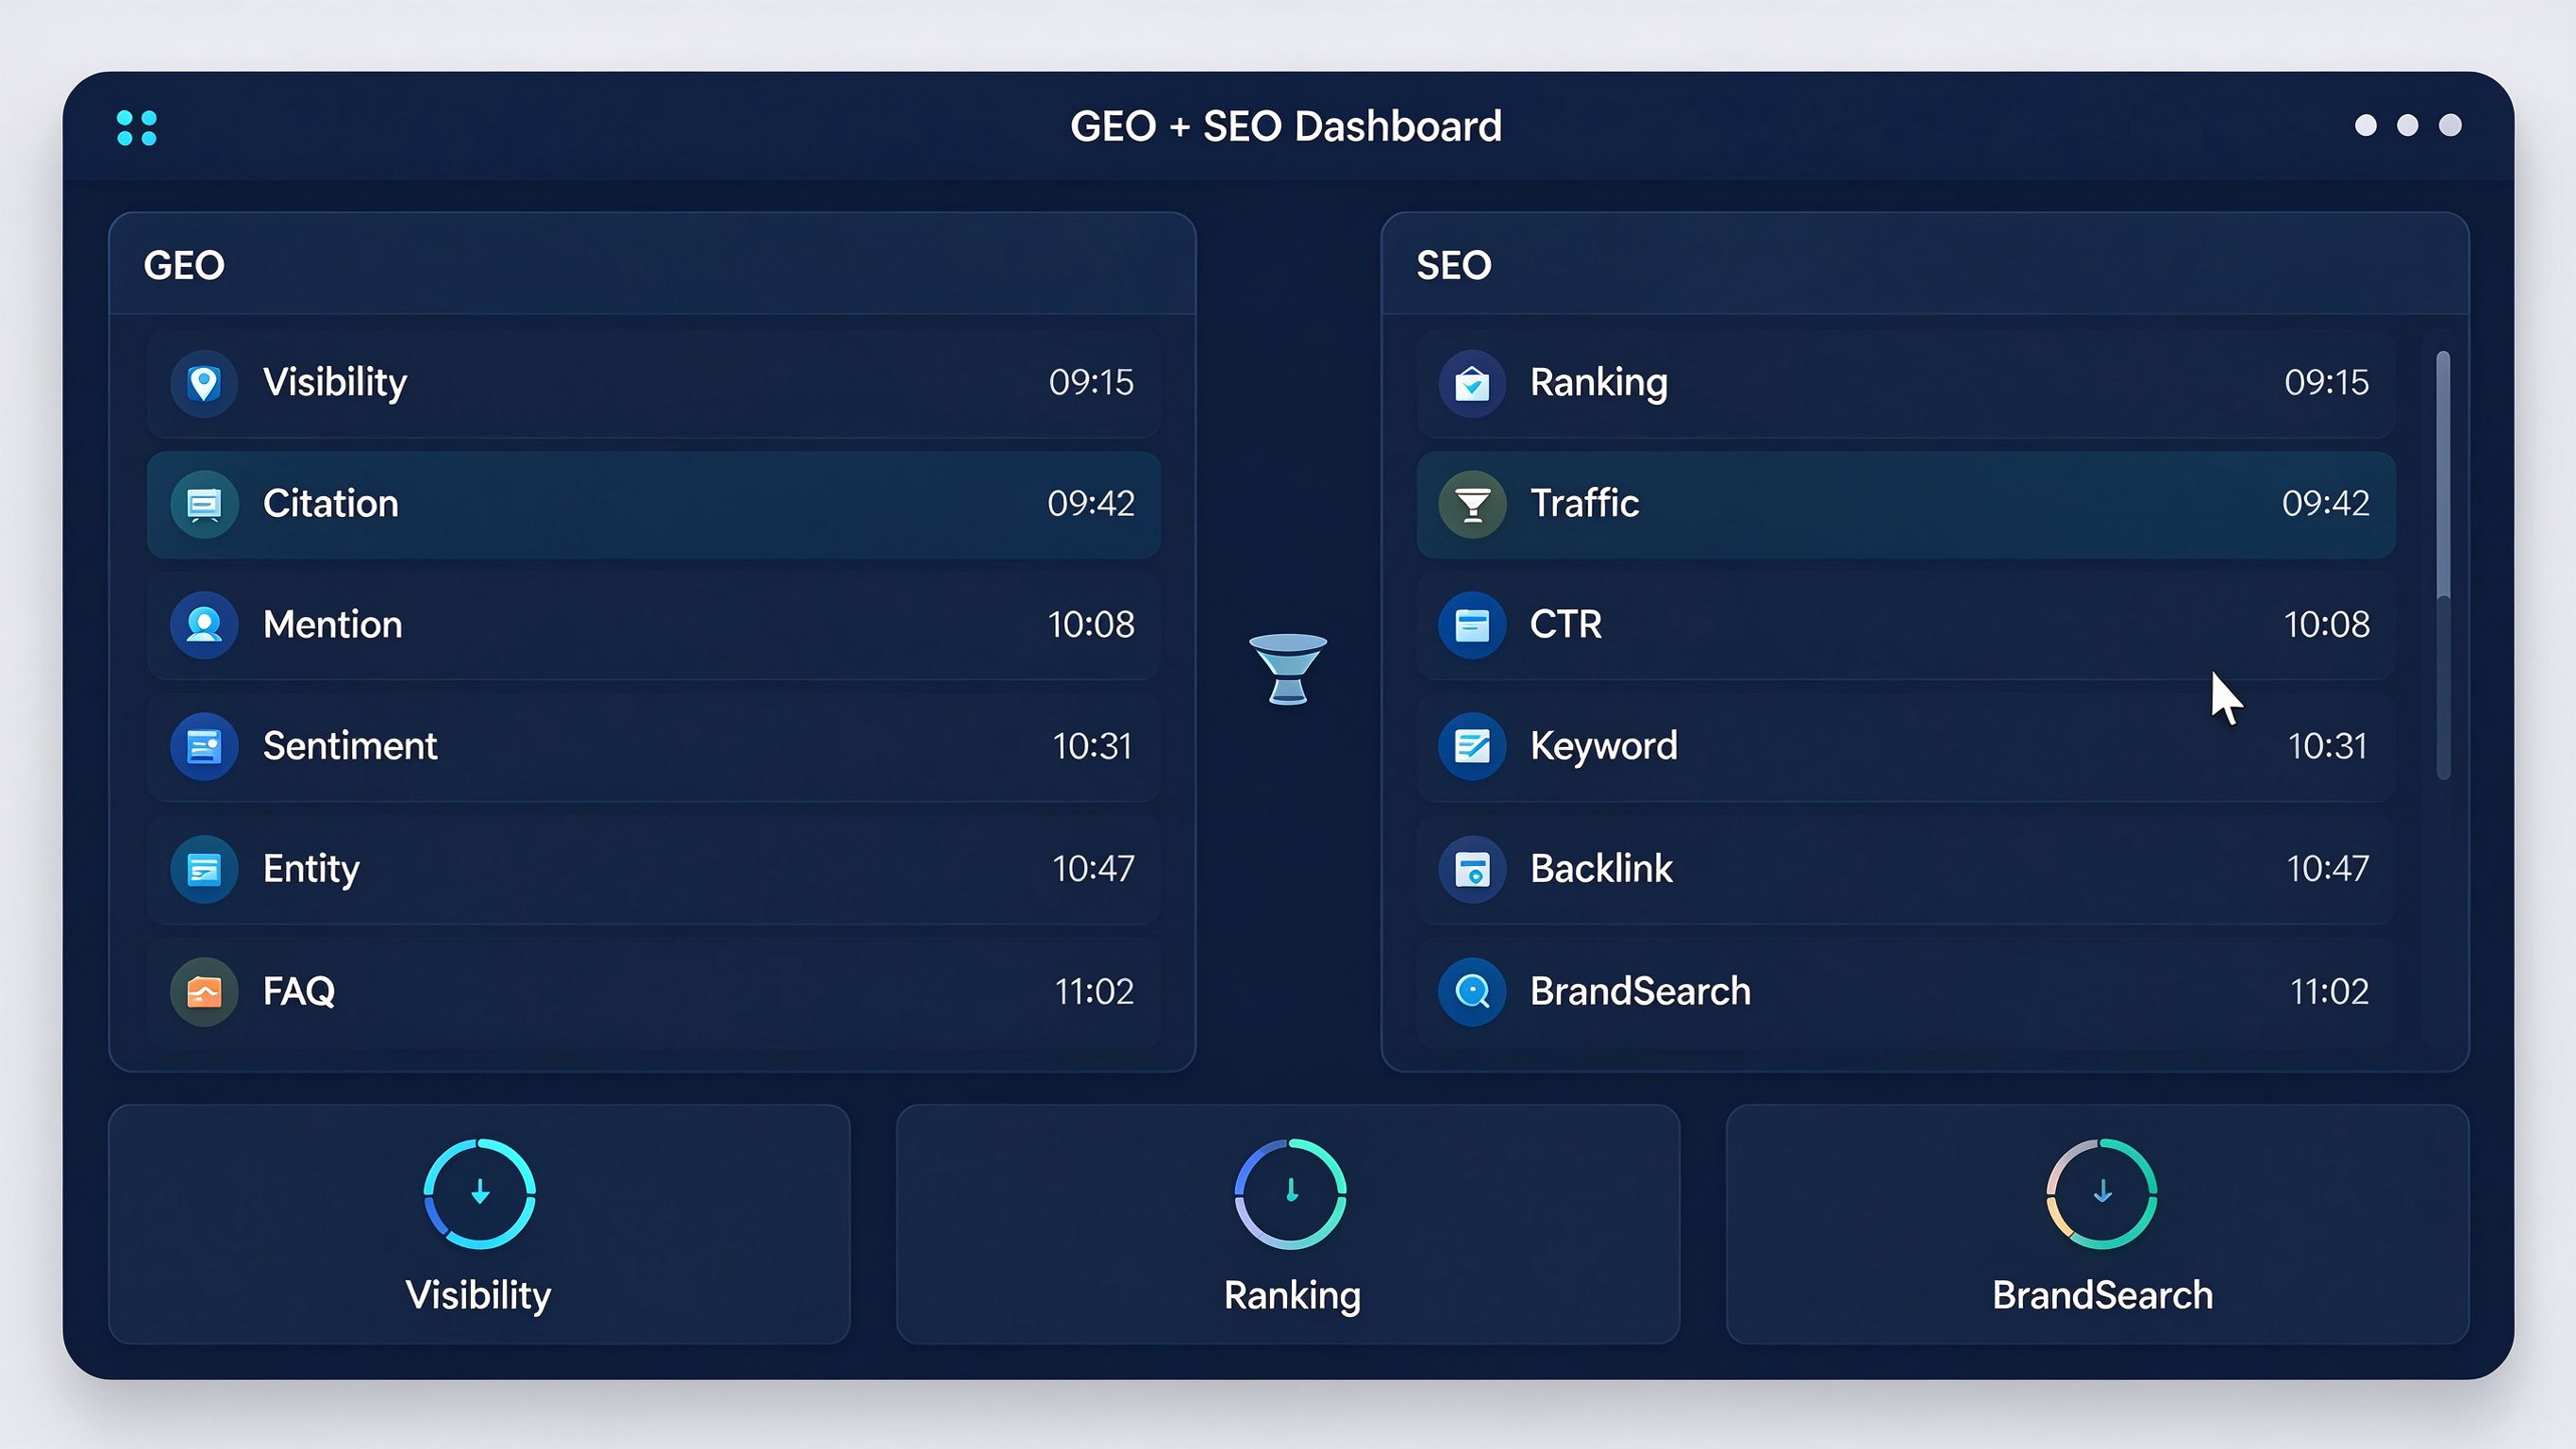This screenshot has height=1449, width=2576.
Task: Click the BrandSearch magnifier icon
Action: (1472, 992)
